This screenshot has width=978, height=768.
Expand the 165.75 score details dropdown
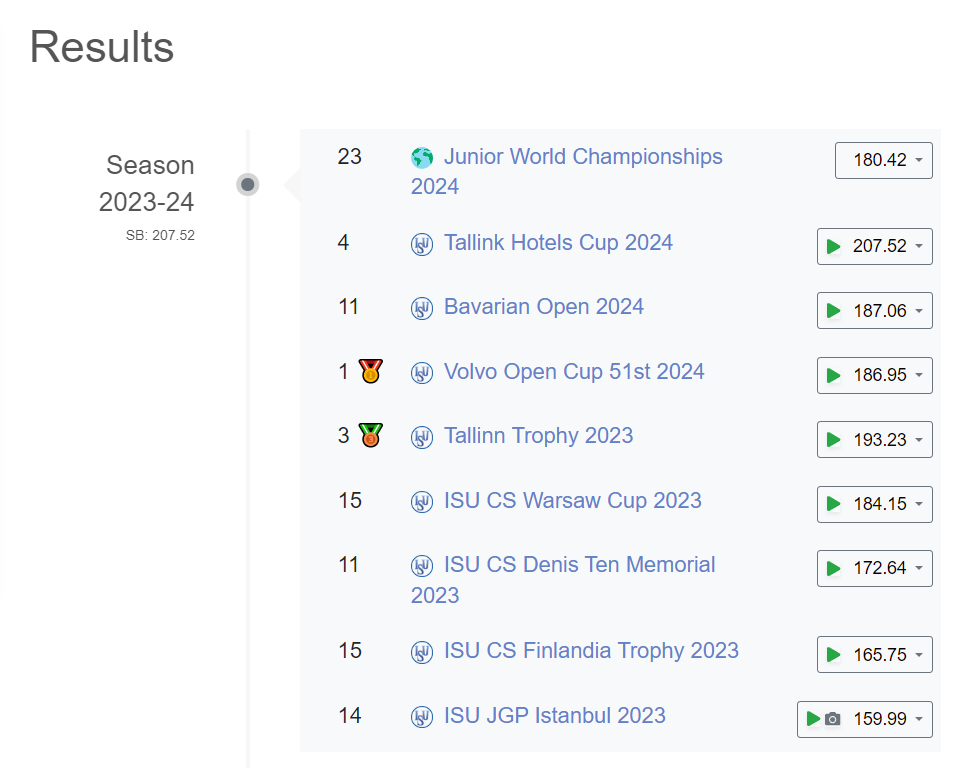pos(875,654)
